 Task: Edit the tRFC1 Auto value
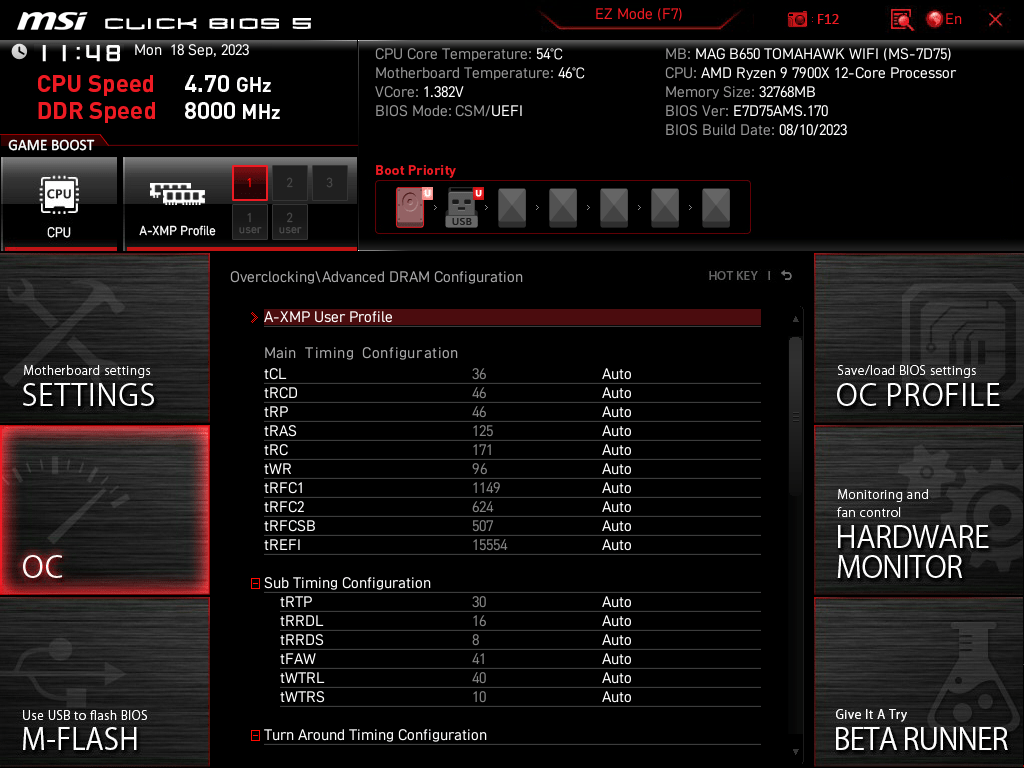tap(616, 488)
